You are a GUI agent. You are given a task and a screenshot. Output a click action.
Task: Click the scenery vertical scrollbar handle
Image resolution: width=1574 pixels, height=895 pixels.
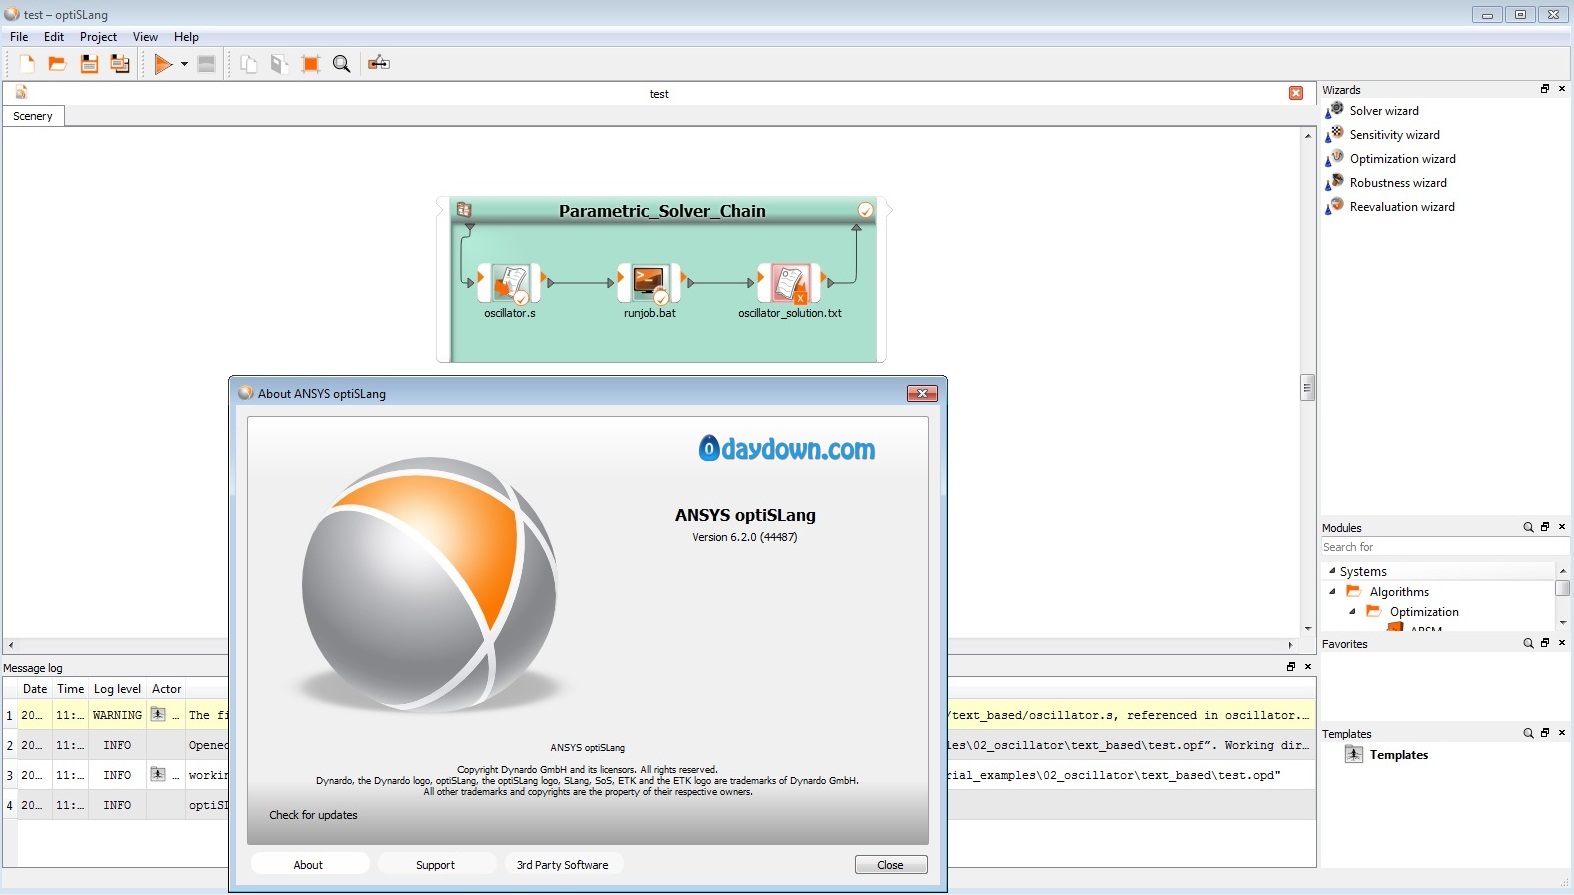[1307, 387]
